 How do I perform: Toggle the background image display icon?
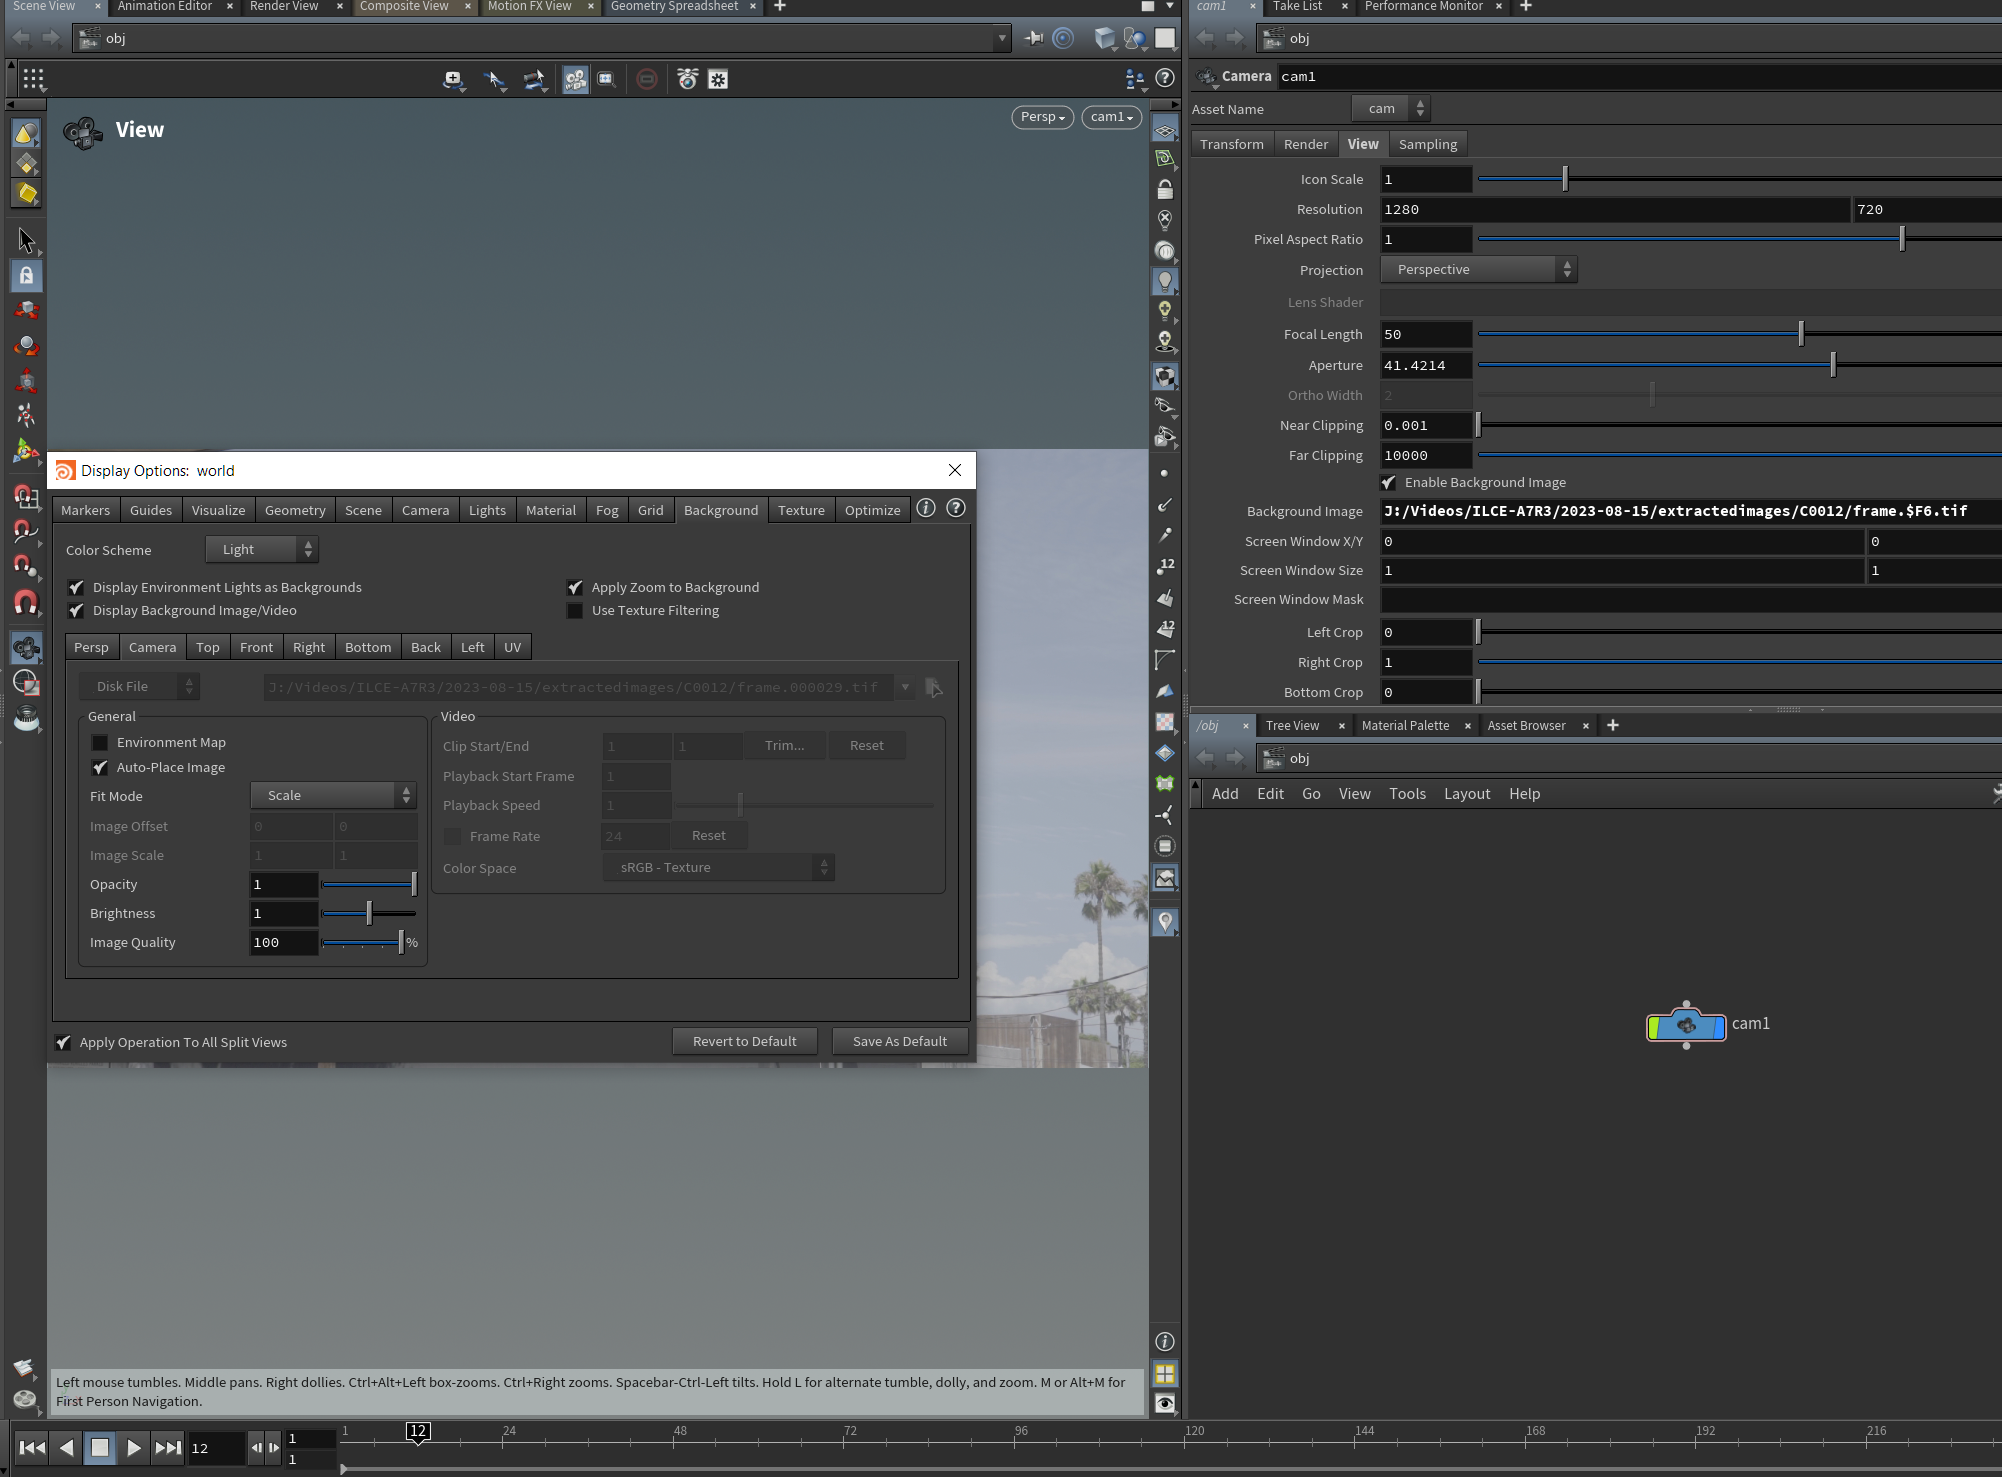pos(1165,877)
